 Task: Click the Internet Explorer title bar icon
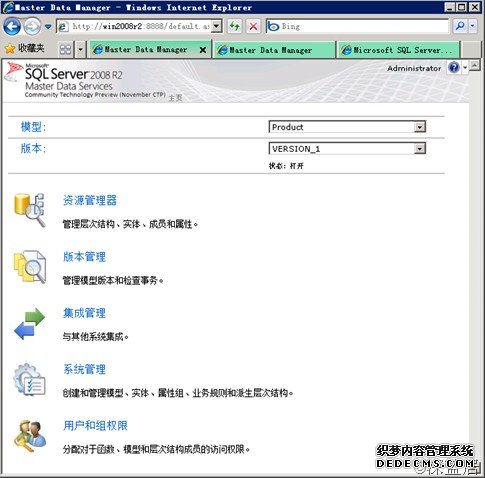click(x=8, y=7)
